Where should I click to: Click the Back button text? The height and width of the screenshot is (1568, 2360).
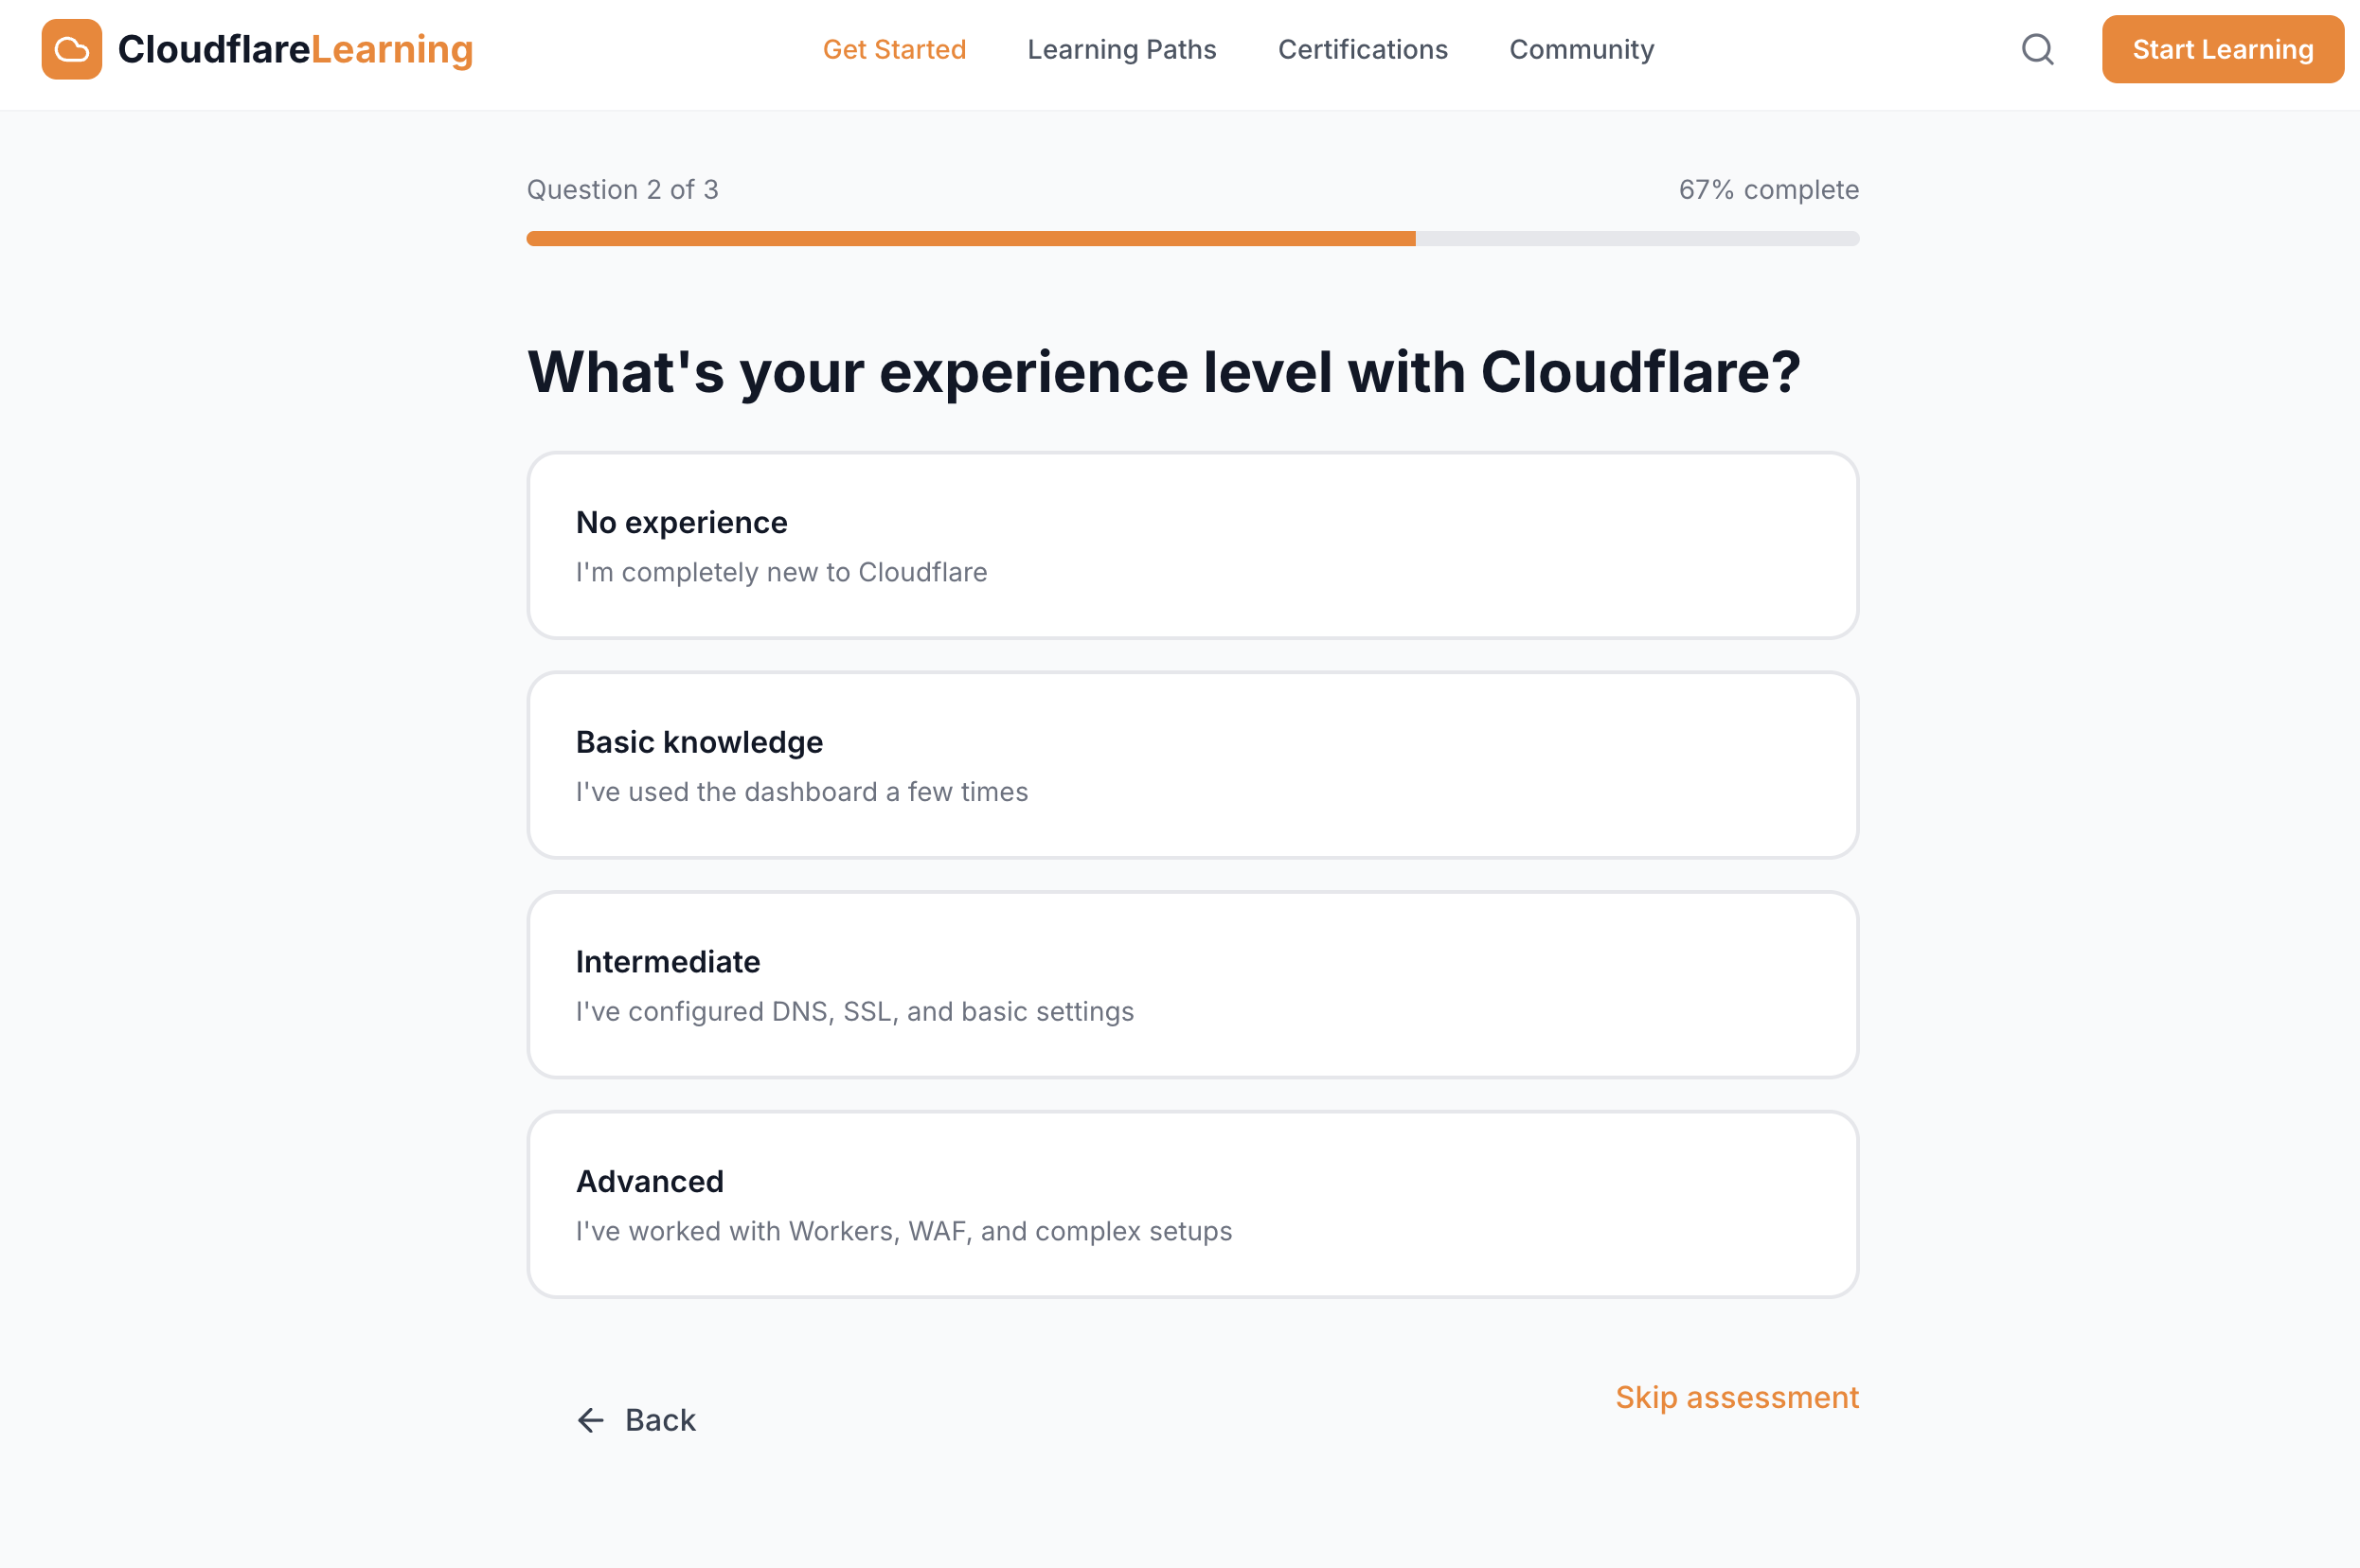[660, 1420]
